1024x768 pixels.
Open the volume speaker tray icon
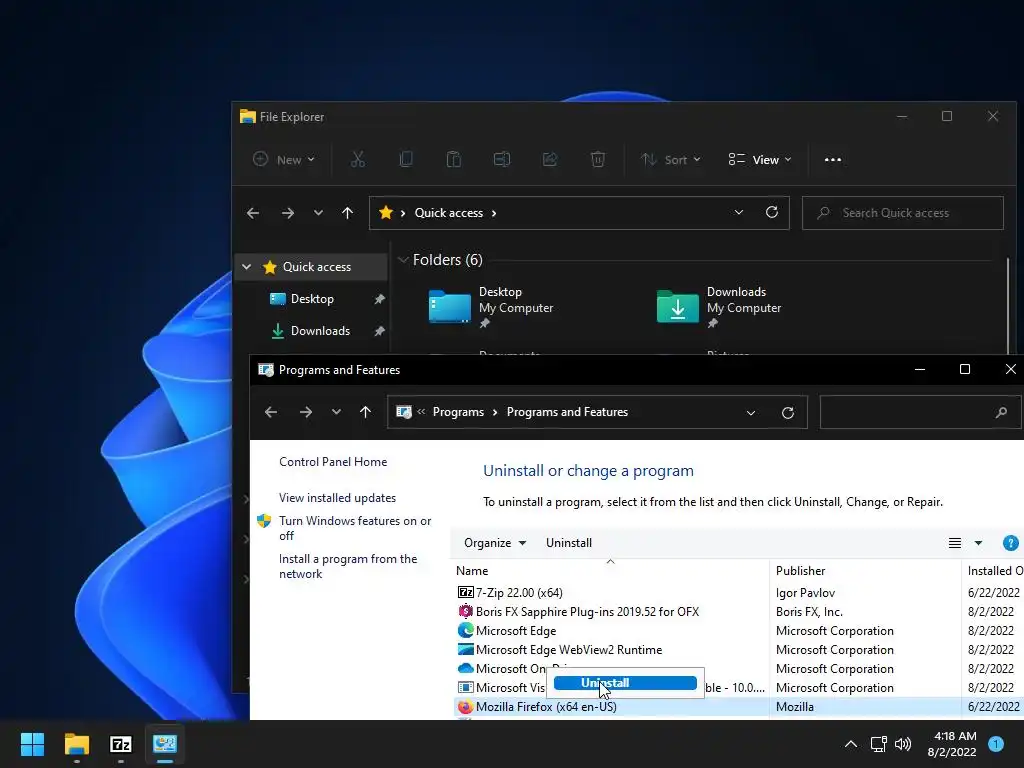pos(903,744)
